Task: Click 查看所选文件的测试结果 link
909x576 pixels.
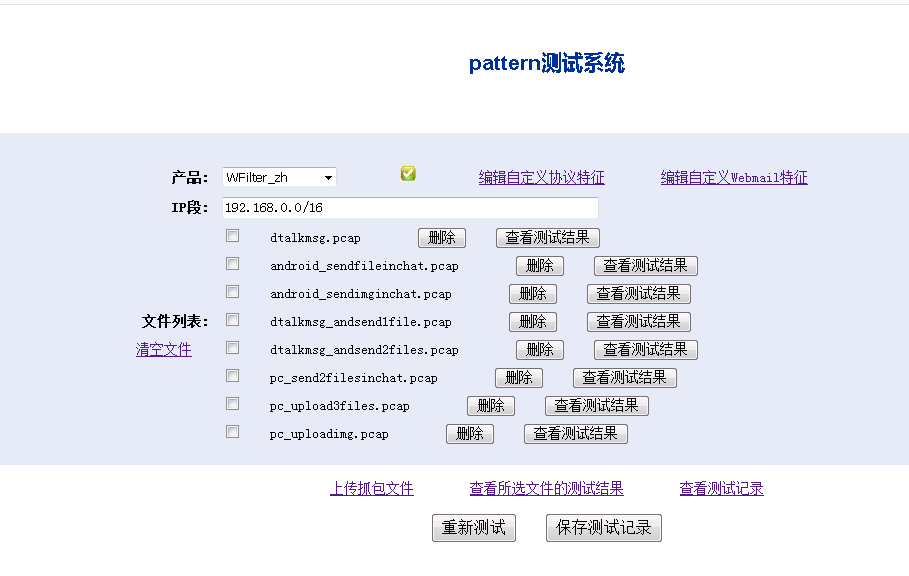Action: 546,489
